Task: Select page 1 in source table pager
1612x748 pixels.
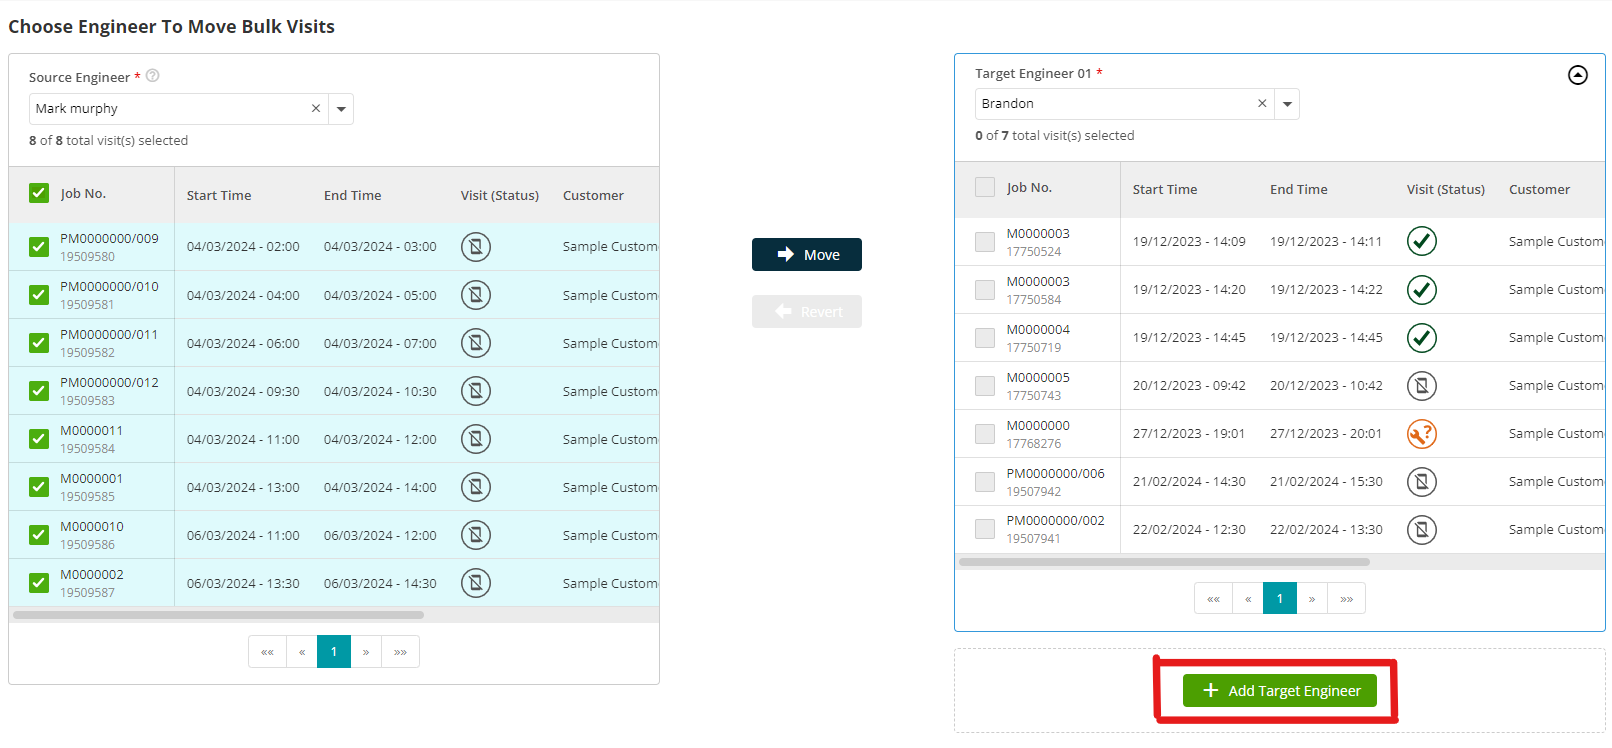Action: pos(334,651)
